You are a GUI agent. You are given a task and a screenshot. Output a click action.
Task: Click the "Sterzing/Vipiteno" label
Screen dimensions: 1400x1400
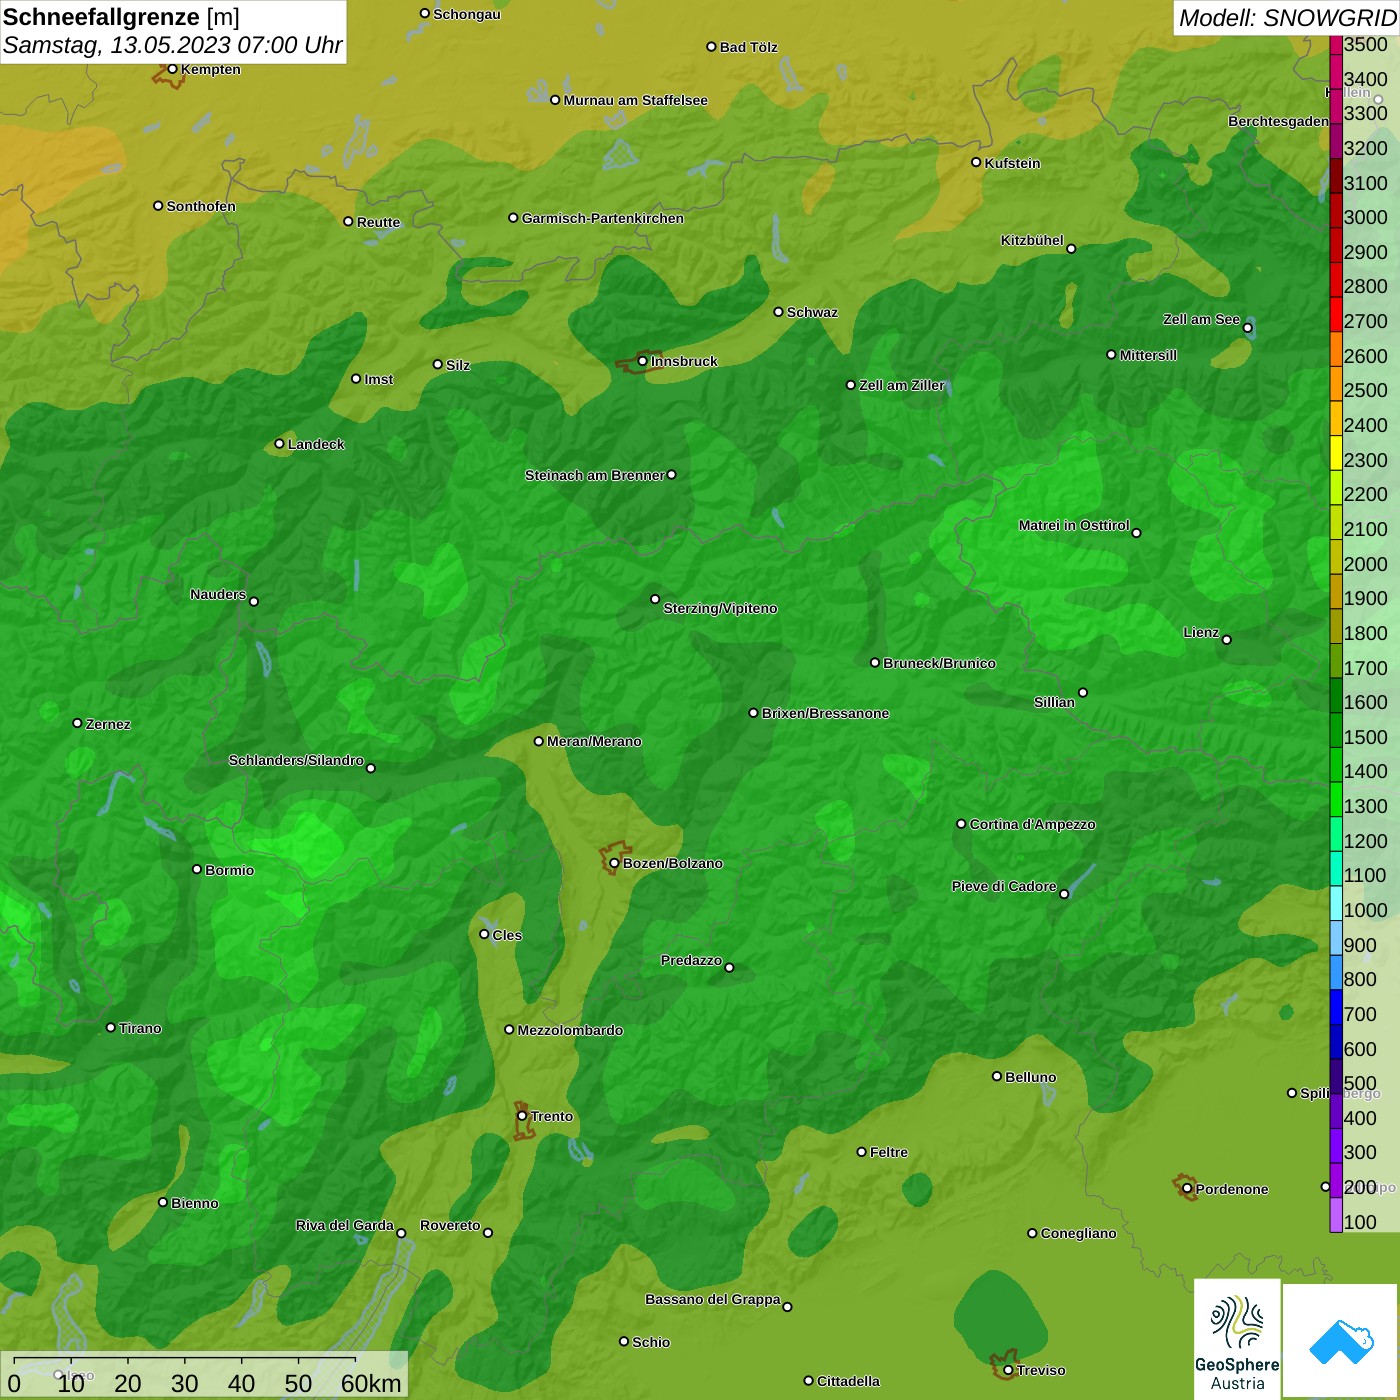tap(720, 608)
